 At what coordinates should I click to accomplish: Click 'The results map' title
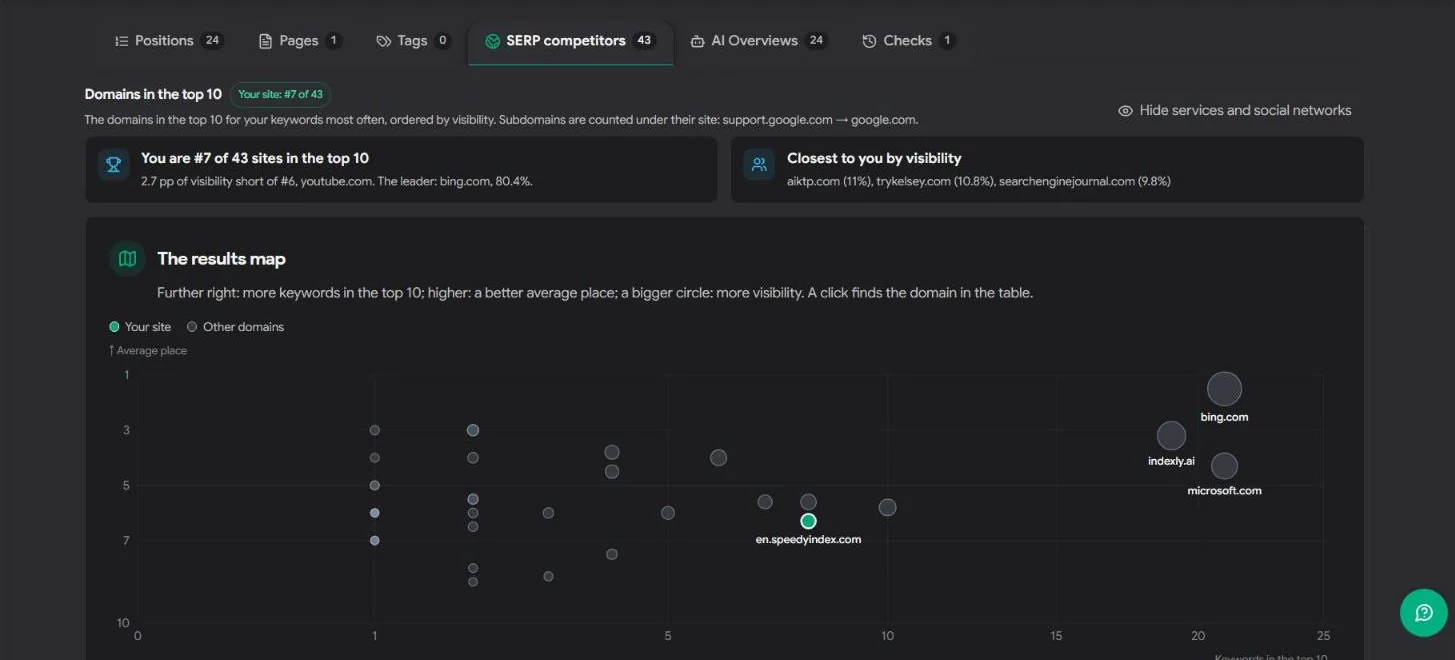point(221,259)
